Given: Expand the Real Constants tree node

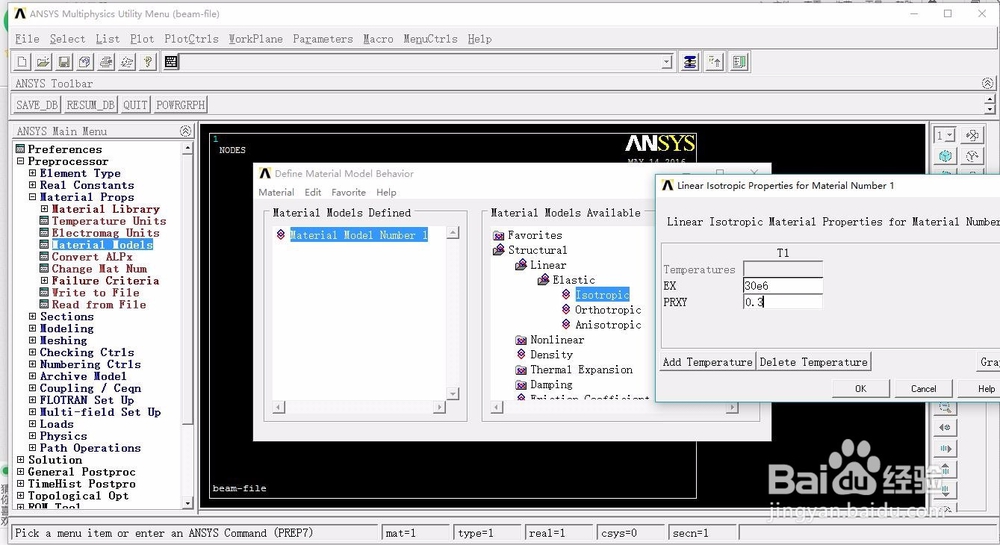Looking at the screenshot, I should point(33,185).
